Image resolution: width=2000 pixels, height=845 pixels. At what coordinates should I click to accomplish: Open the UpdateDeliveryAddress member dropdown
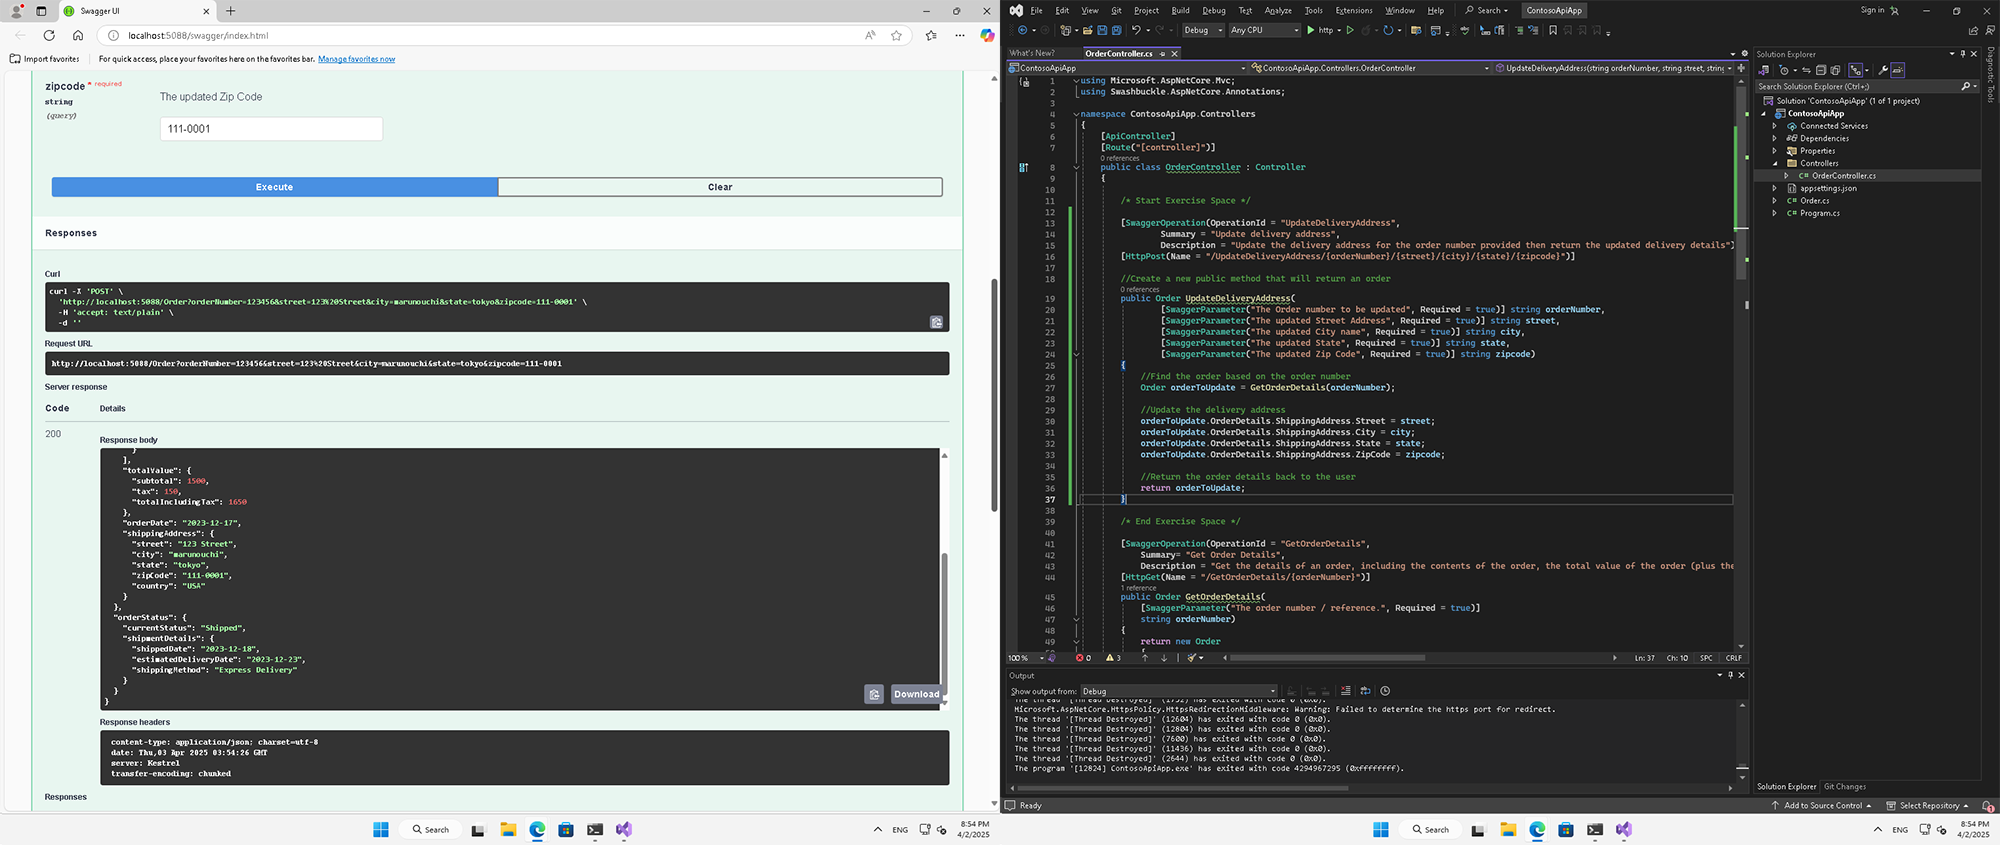click(x=1613, y=68)
